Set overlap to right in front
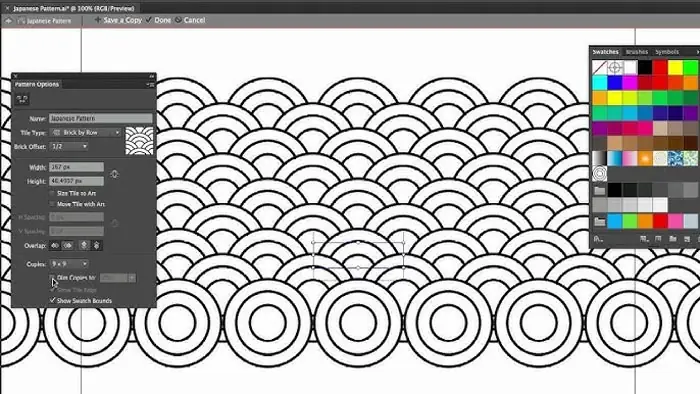 coord(68,245)
